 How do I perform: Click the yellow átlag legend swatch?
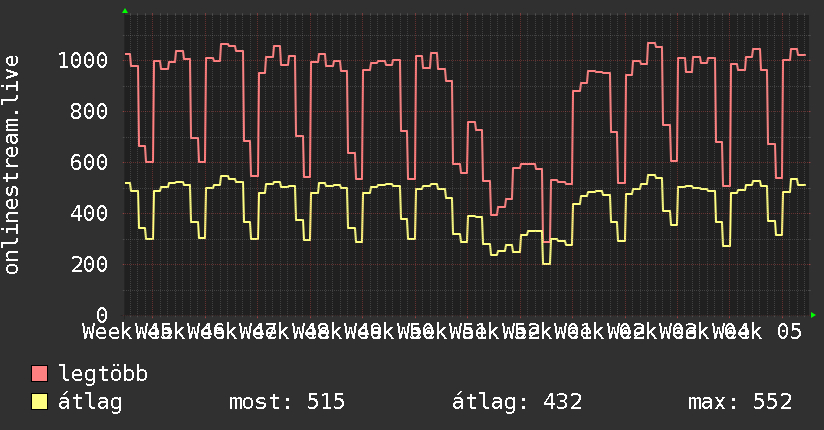(x=39, y=402)
